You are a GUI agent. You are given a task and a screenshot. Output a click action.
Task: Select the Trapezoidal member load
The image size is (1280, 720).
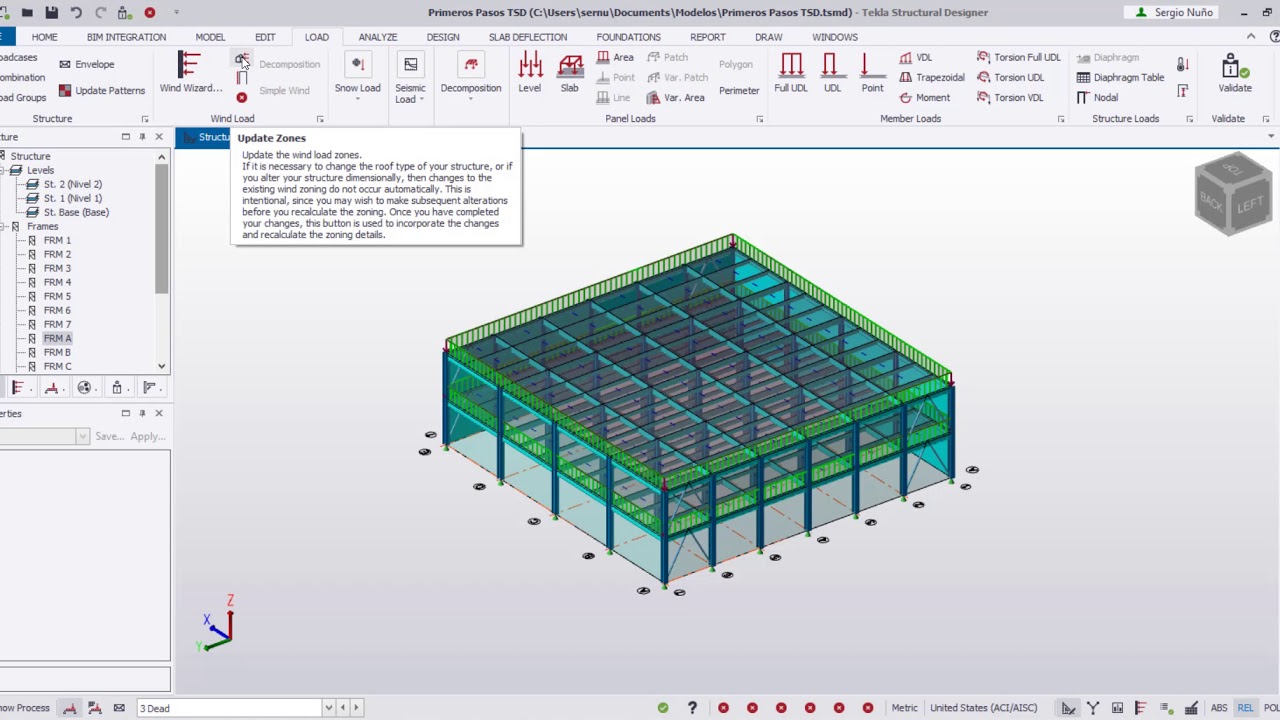point(931,78)
